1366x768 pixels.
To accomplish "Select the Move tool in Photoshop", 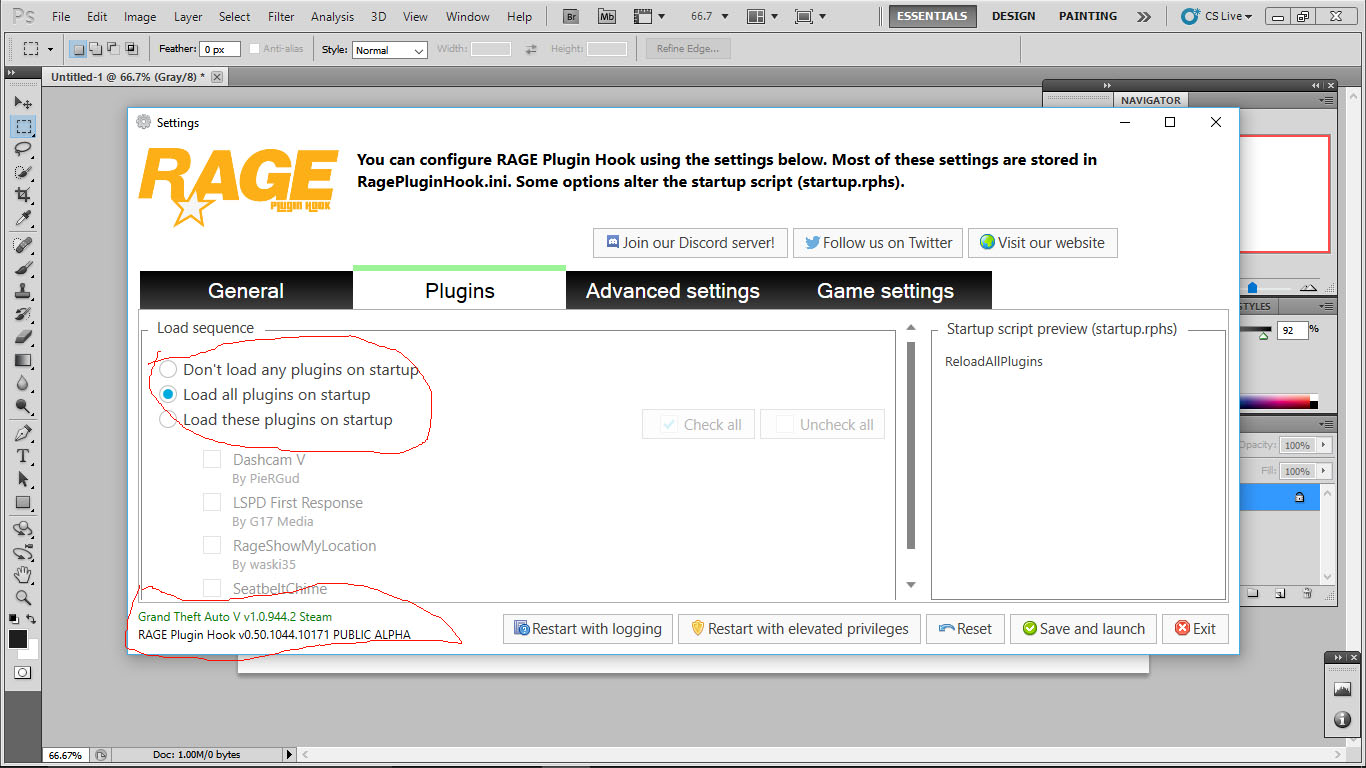I will pyautogui.click(x=22, y=102).
